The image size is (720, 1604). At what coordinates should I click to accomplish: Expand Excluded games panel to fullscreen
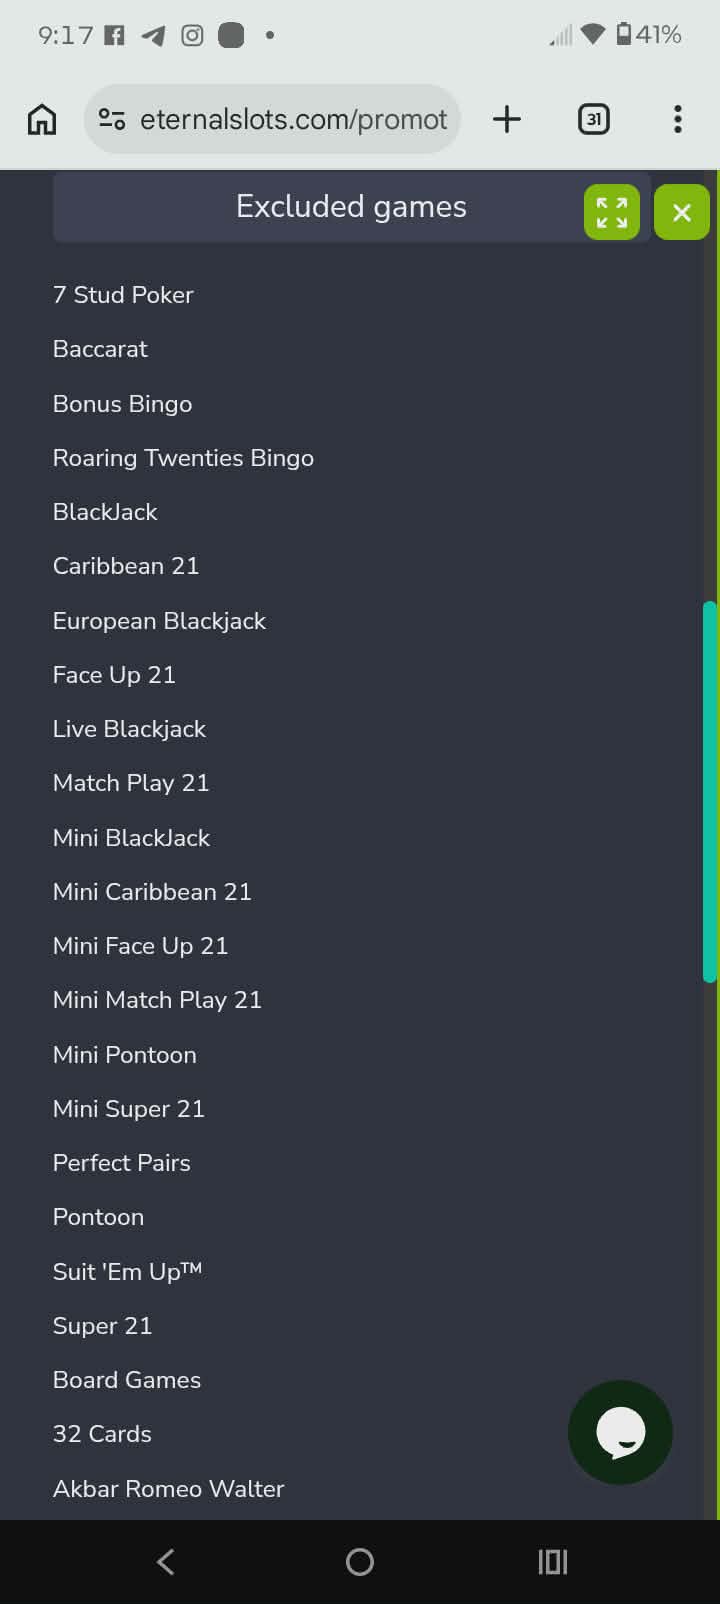611,212
